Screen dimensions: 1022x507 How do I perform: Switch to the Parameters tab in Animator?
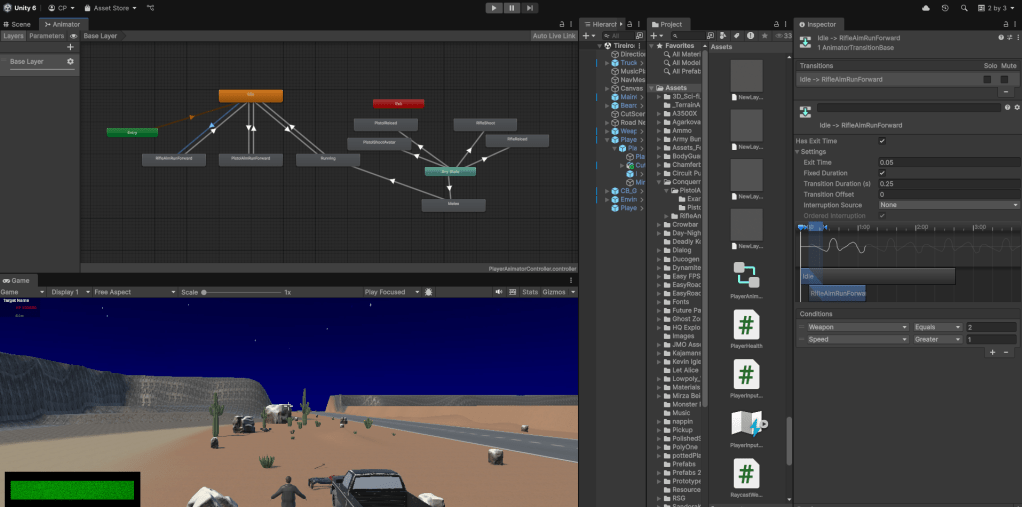(x=46, y=36)
